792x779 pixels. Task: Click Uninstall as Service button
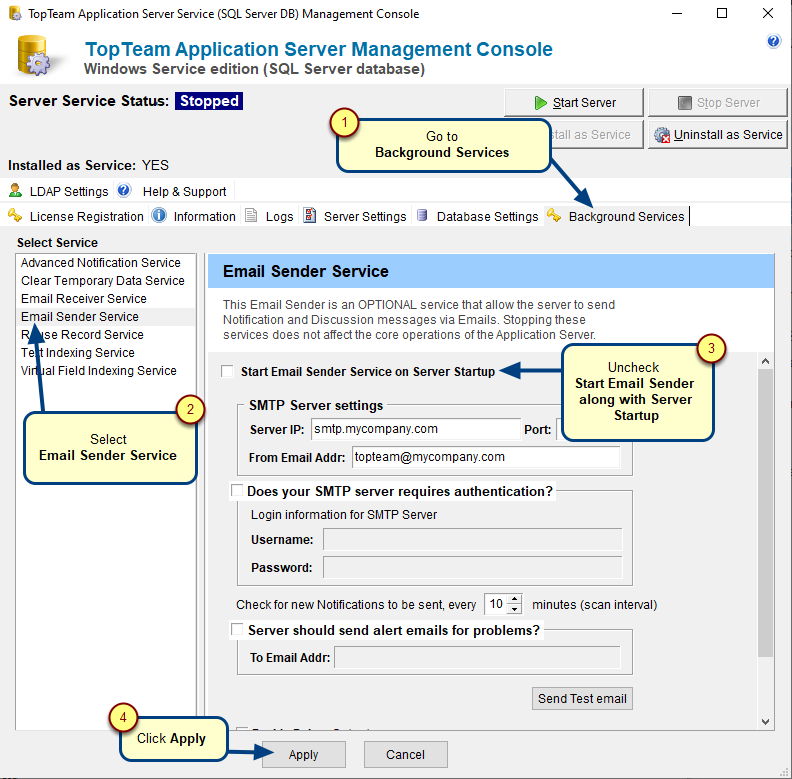click(718, 135)
